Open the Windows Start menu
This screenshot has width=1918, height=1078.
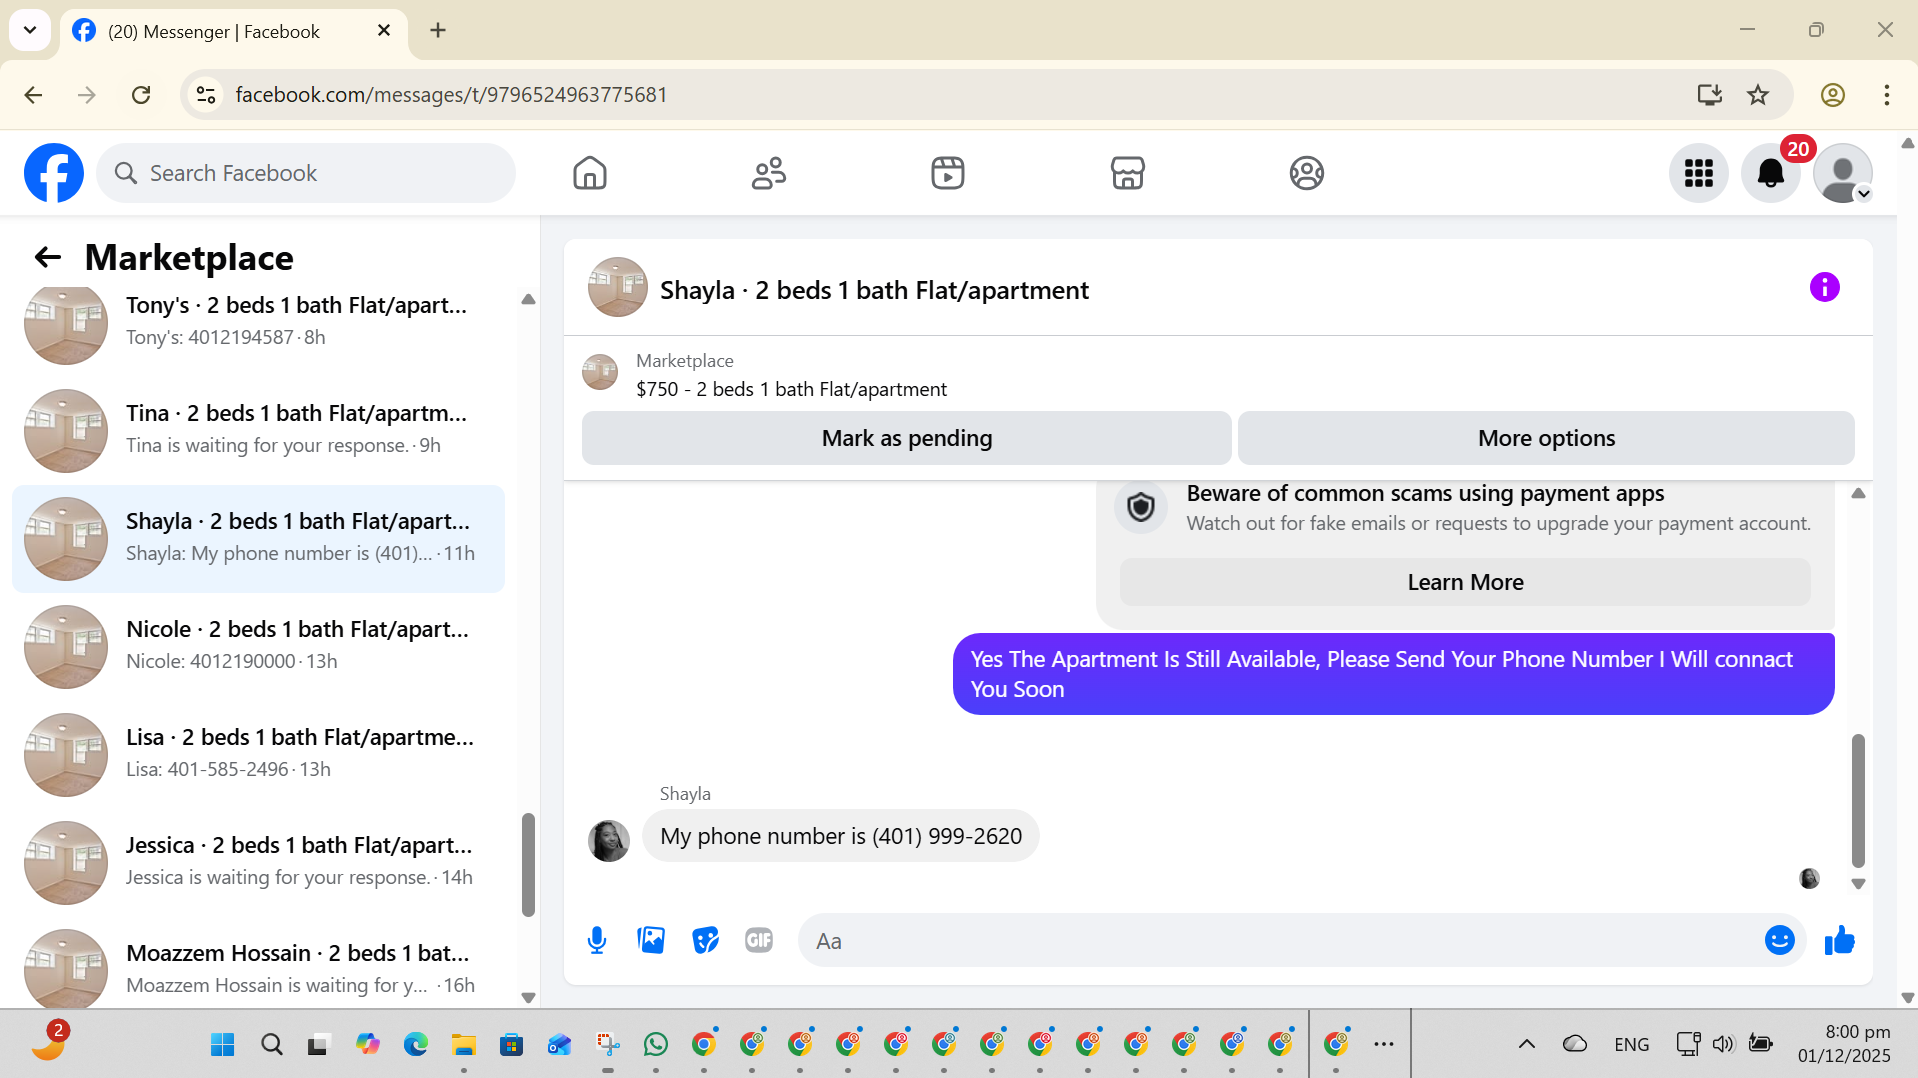pyautogui.click(x=223, y=1045)
